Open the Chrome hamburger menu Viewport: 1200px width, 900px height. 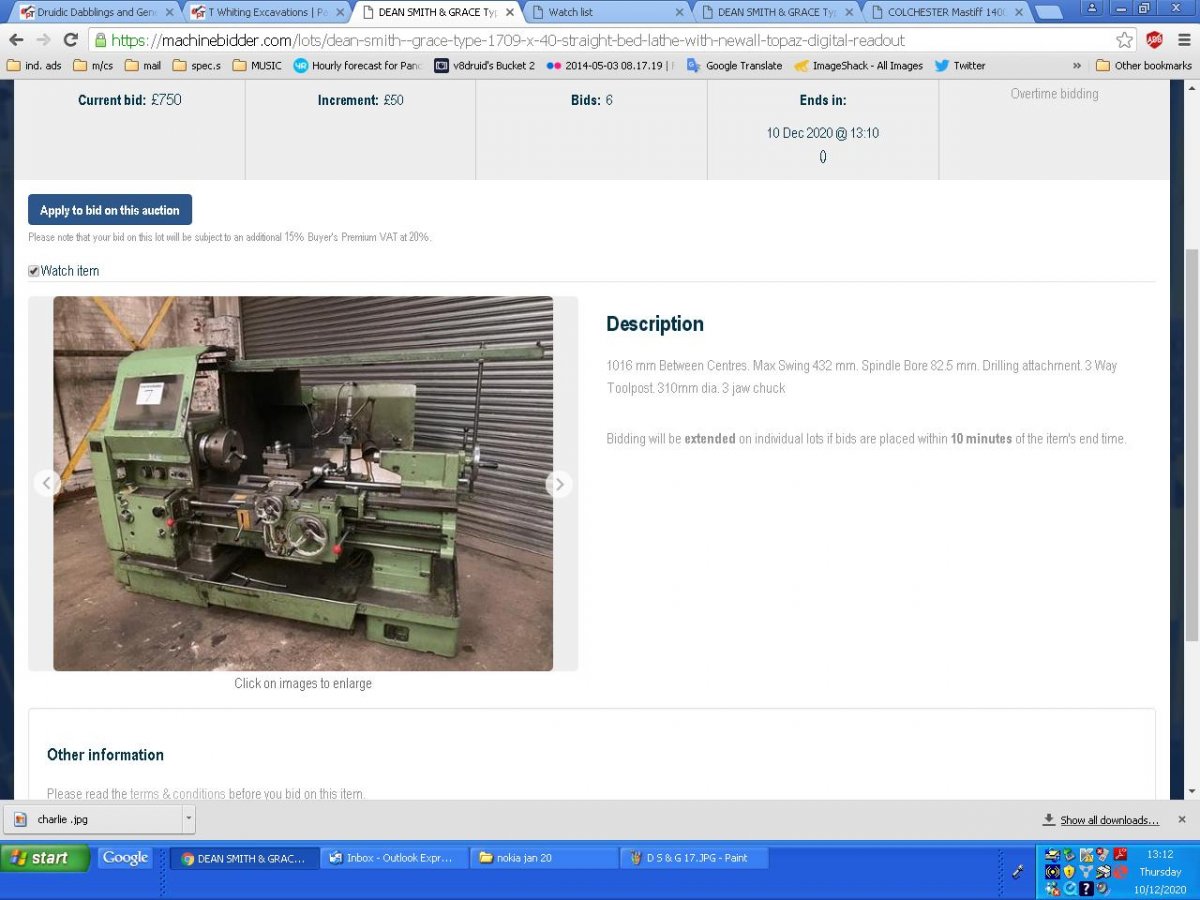tap(1184, 40)
